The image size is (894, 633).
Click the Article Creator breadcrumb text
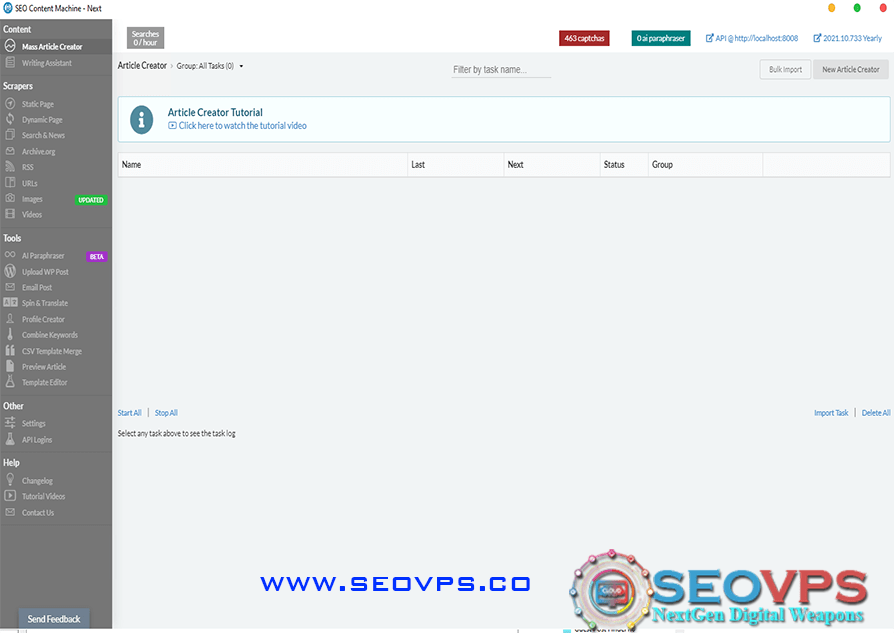pos(142,66)
